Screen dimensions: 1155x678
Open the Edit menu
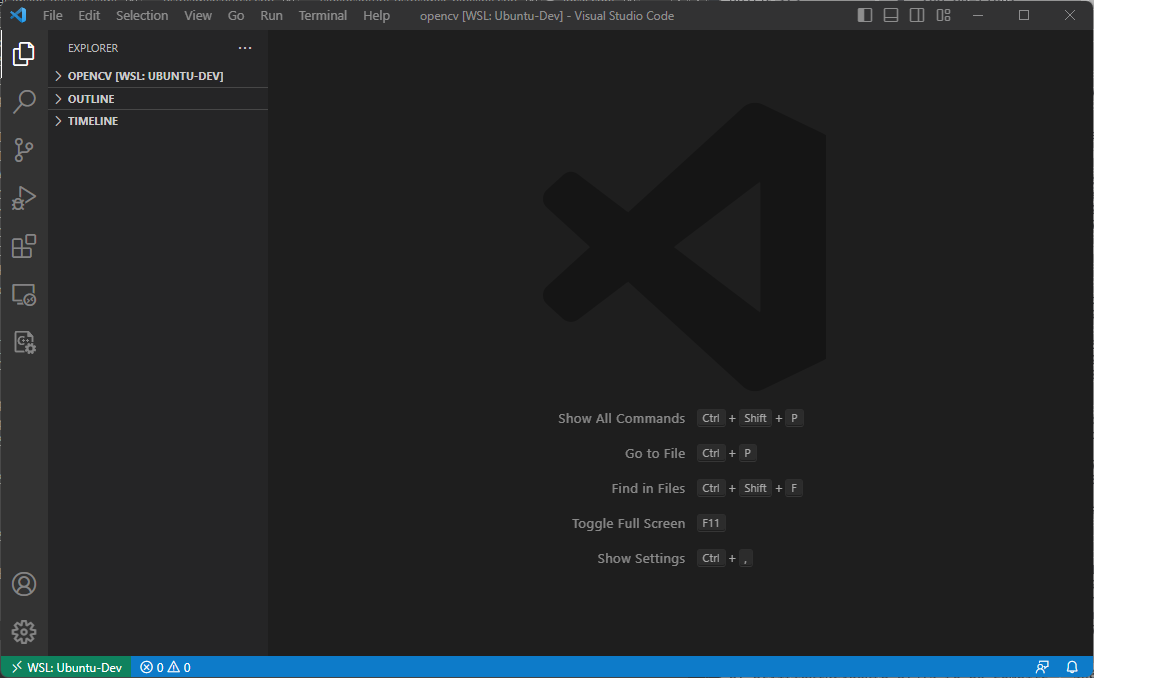coord(89,15)
